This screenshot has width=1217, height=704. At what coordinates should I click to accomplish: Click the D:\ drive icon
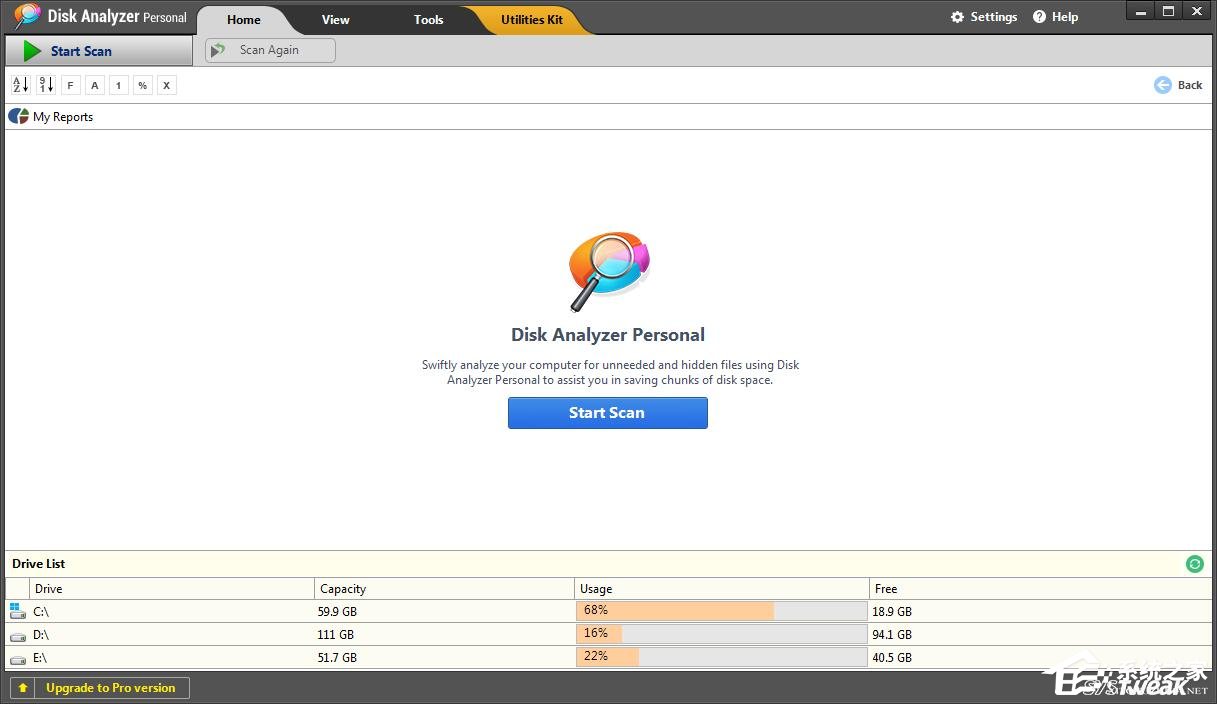17,635
